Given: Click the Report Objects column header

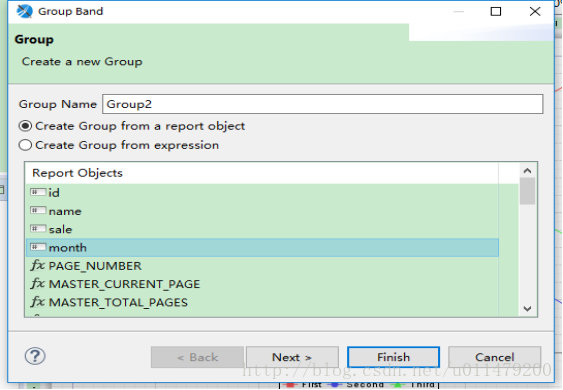Looking at the screenshot, I should click(262, 173).
